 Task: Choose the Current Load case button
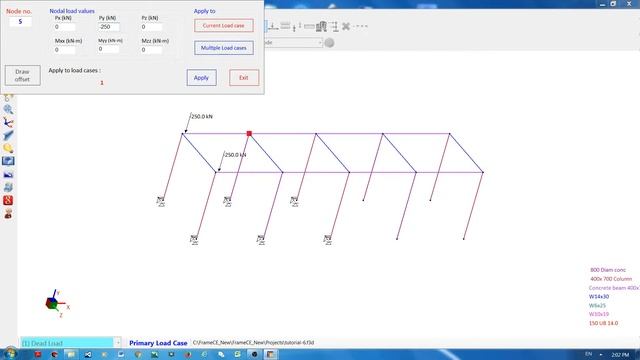click(x=224, y=25)
